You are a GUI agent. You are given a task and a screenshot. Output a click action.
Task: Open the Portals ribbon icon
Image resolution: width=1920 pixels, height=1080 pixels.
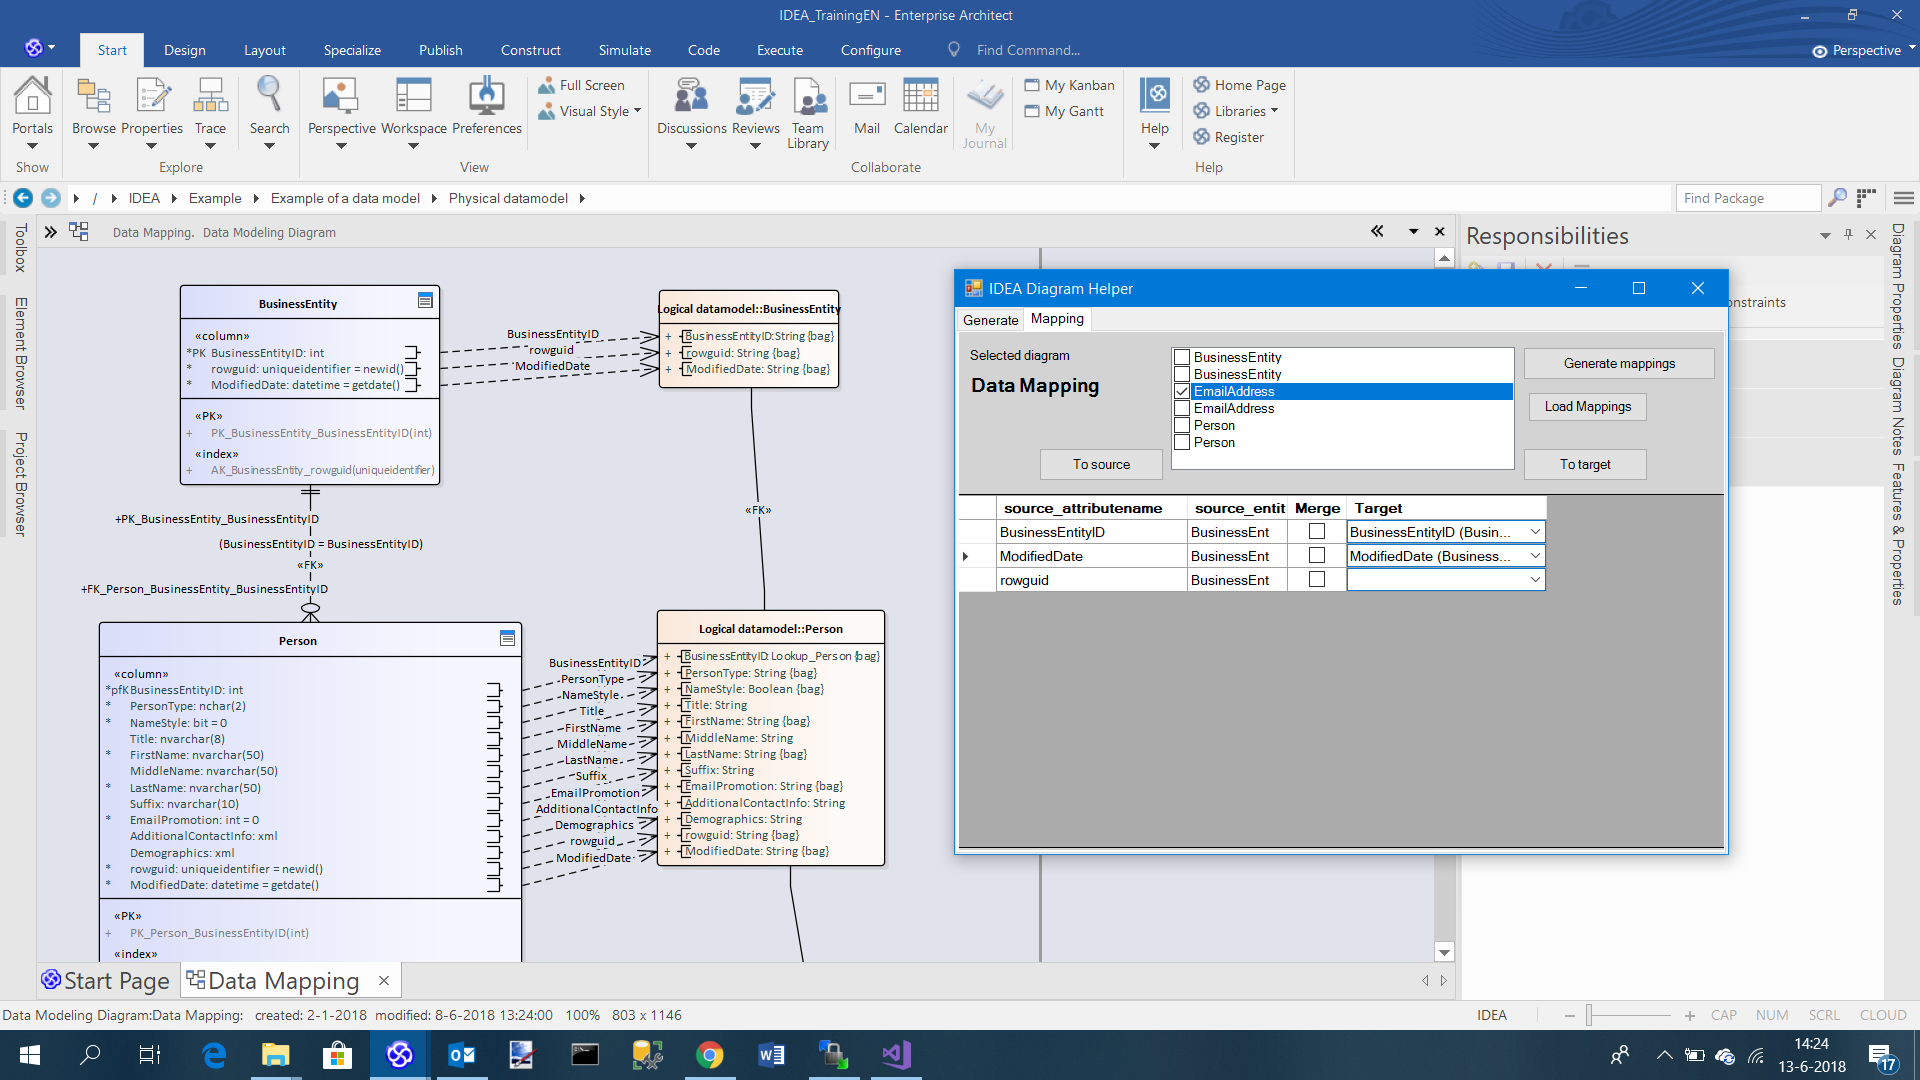point(32,98)
